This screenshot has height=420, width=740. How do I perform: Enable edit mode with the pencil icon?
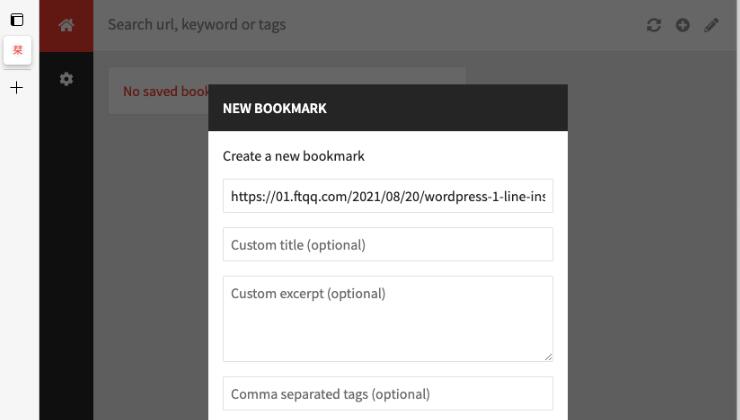[x=711, y=25]
